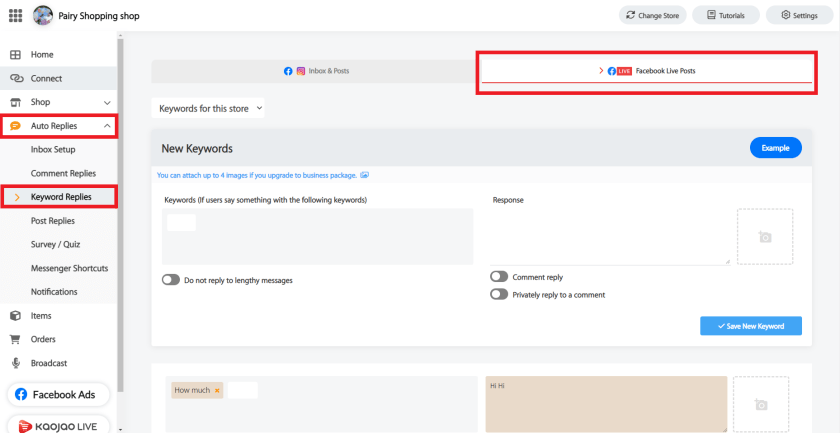
Task: Click the image icon beside upgrade notice
Action: (365, 175)
